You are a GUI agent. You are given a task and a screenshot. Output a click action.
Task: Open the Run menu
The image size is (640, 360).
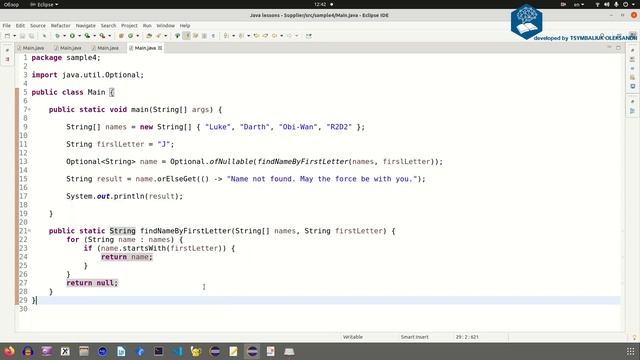(x=147, y=25)
